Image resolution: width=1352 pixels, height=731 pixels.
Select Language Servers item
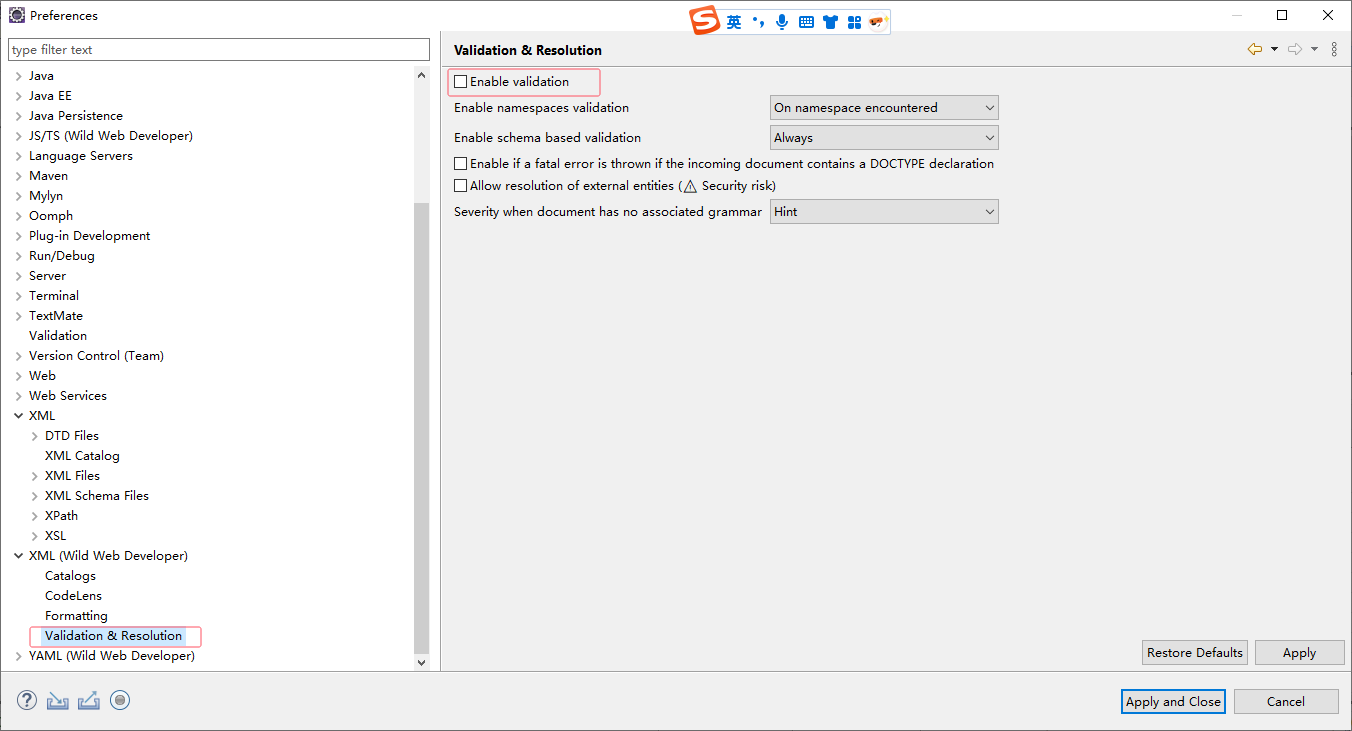click(80, 156)
